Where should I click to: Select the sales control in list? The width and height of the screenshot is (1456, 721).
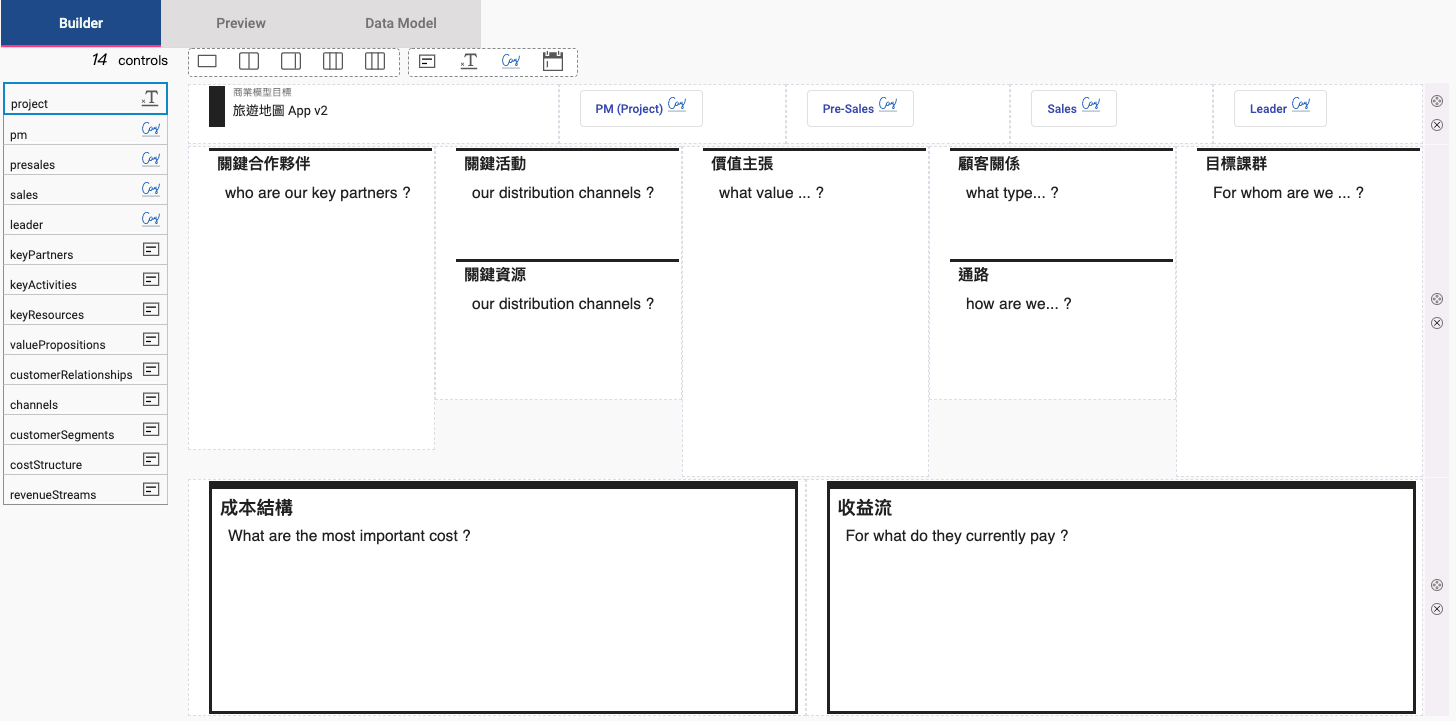86,190
